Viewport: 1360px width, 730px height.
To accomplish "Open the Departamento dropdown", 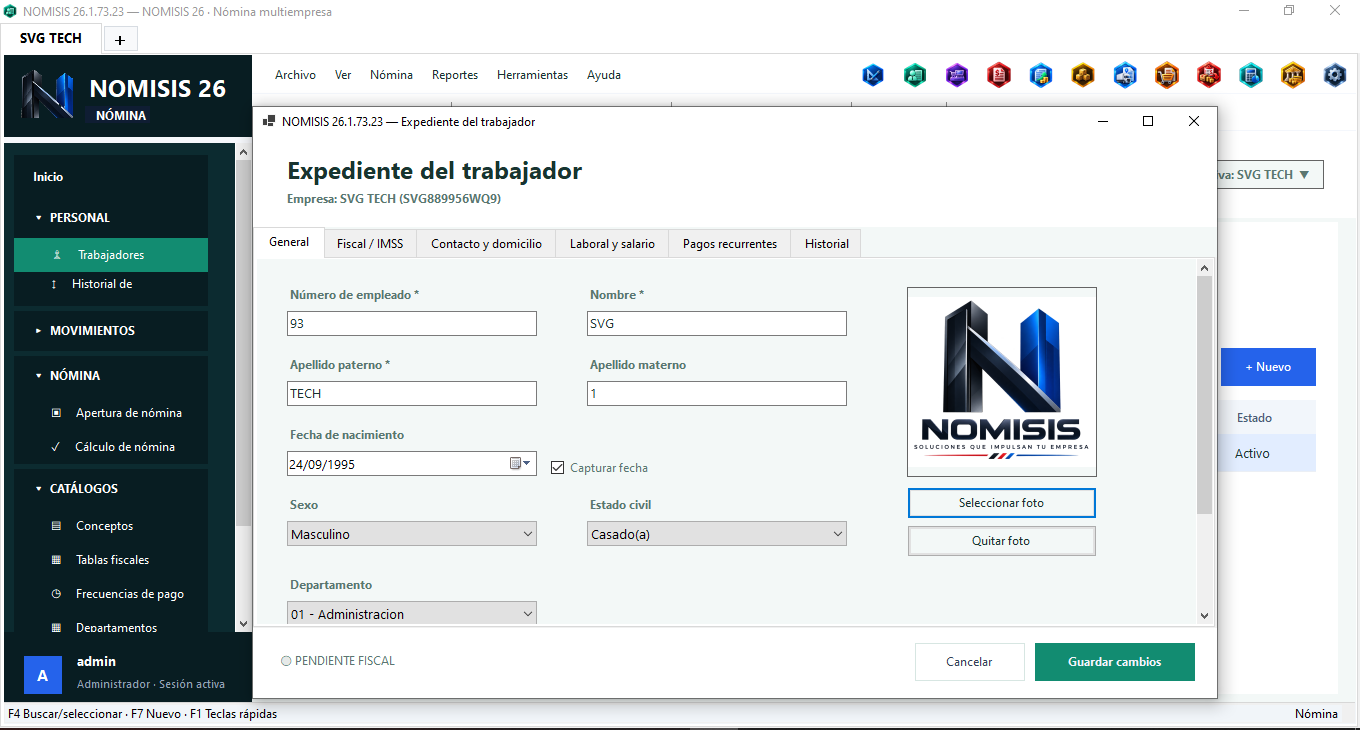I will pyautogui.click(x=412, y=614).
